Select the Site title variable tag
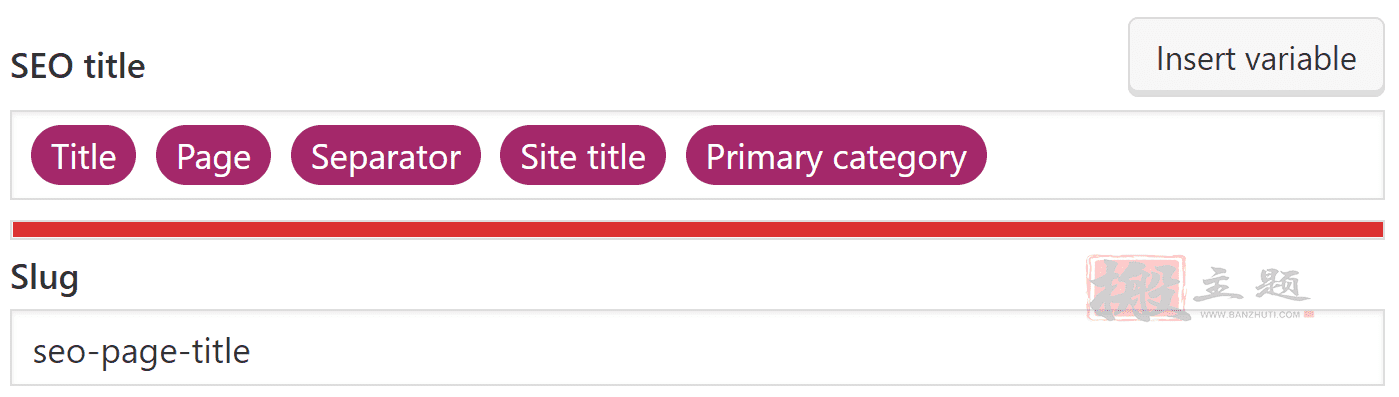1399x397 pixels. (583, 156)
